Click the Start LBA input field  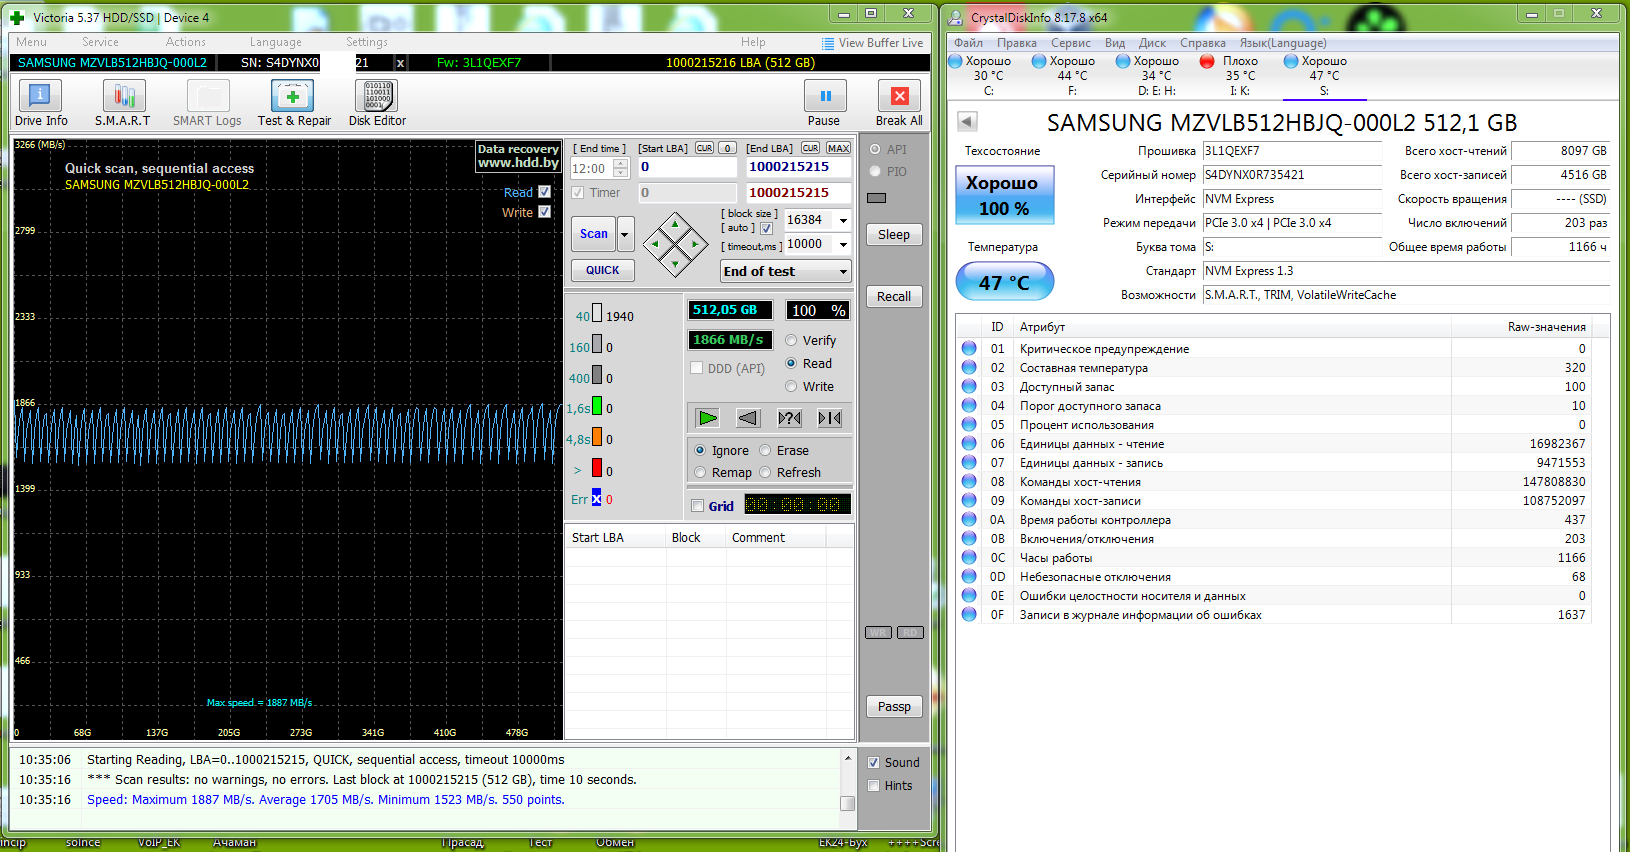coord(687,167)
